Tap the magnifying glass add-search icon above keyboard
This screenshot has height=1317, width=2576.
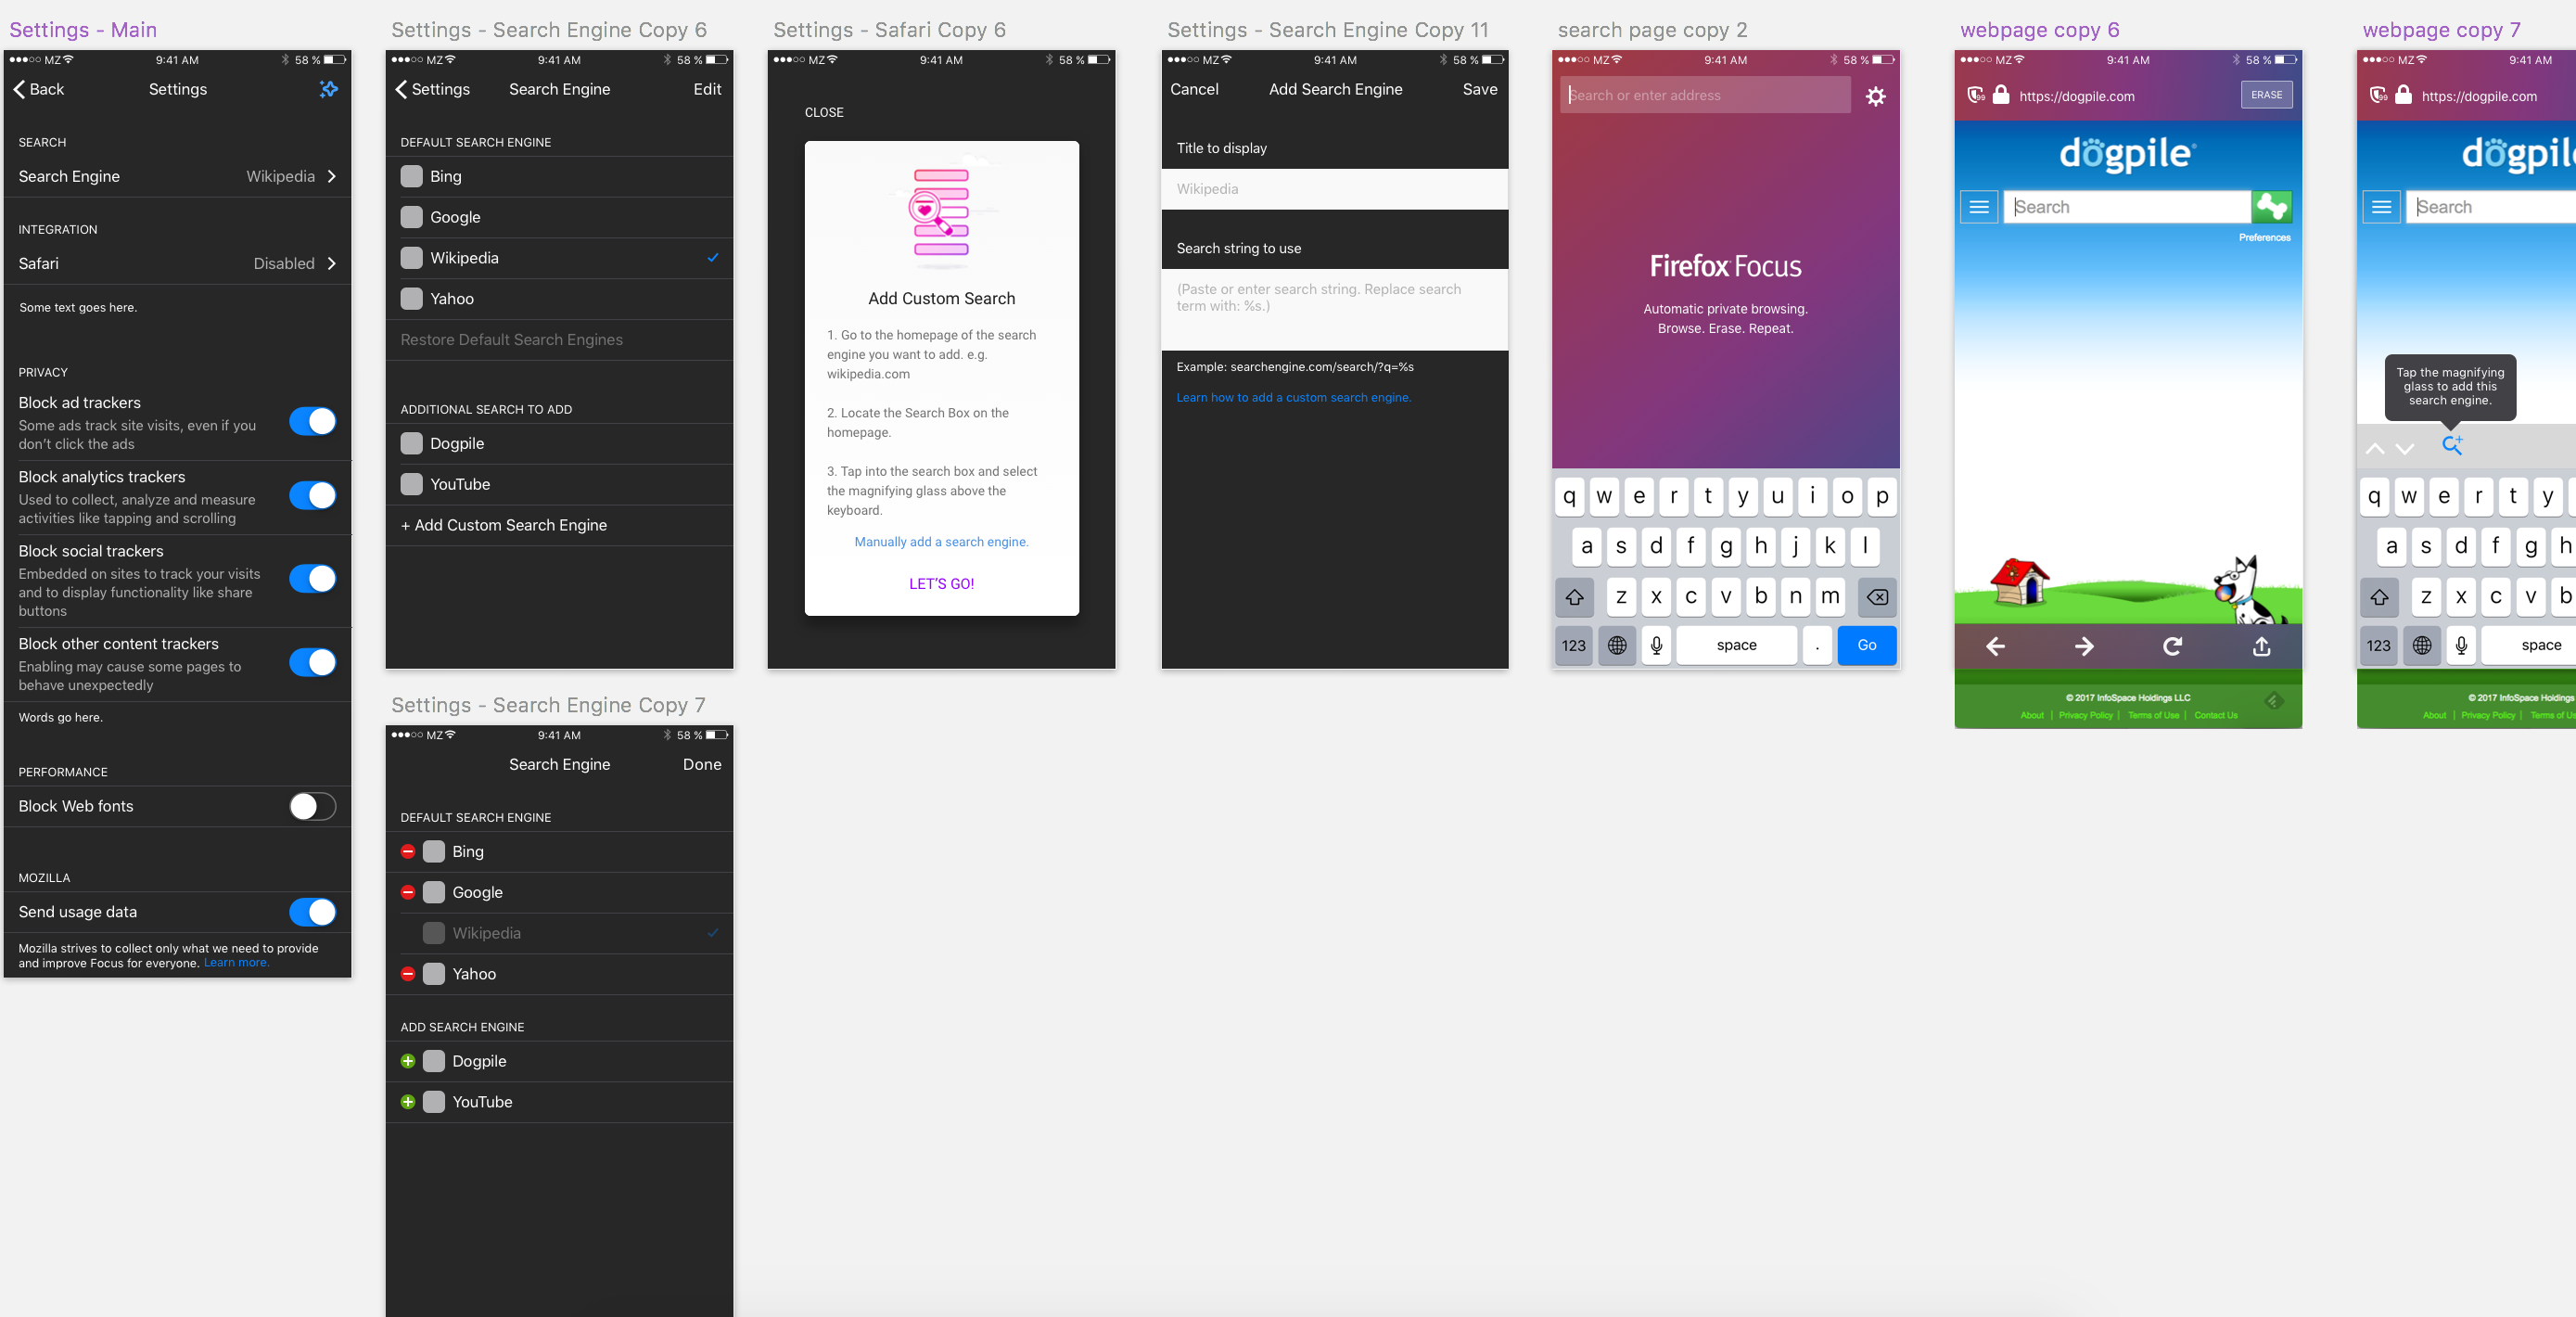(2452, 445)
